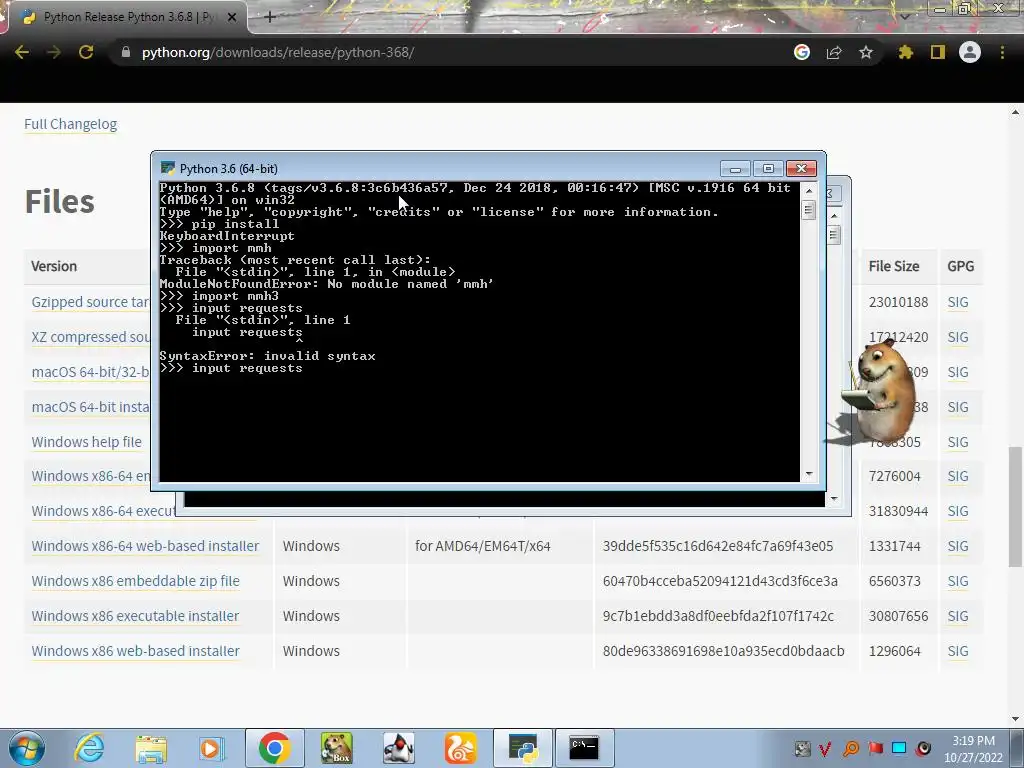The image size is (1024, 768).
Task: Click the blue monitor tray icon
Action: [x=899, y=748]
